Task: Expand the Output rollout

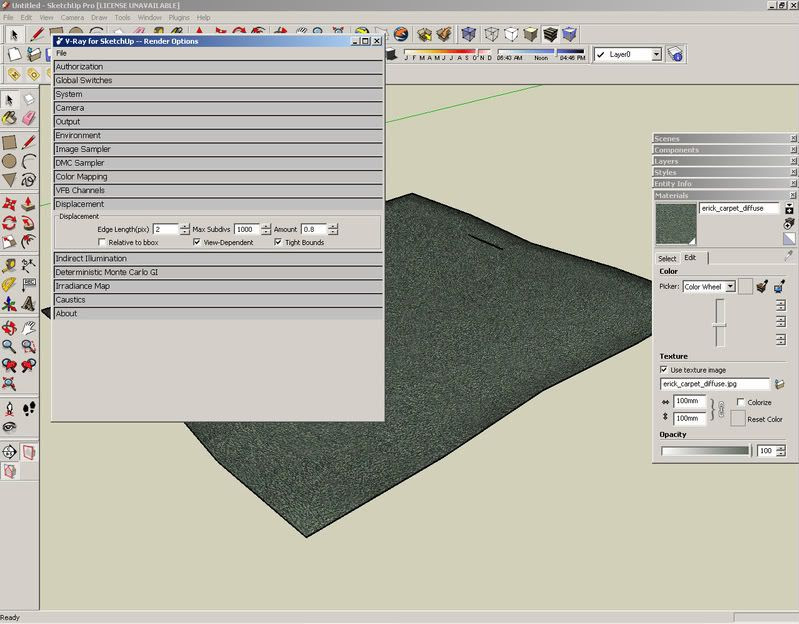Action: click(218, 122)
